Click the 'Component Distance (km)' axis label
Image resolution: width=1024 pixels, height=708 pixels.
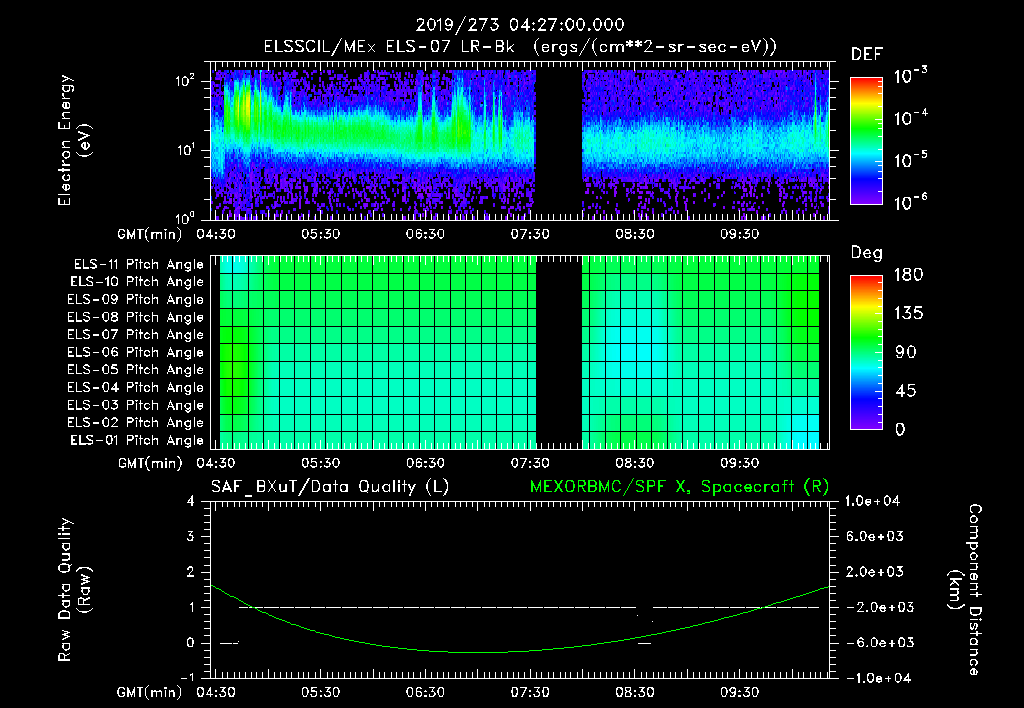click(965, 590)
